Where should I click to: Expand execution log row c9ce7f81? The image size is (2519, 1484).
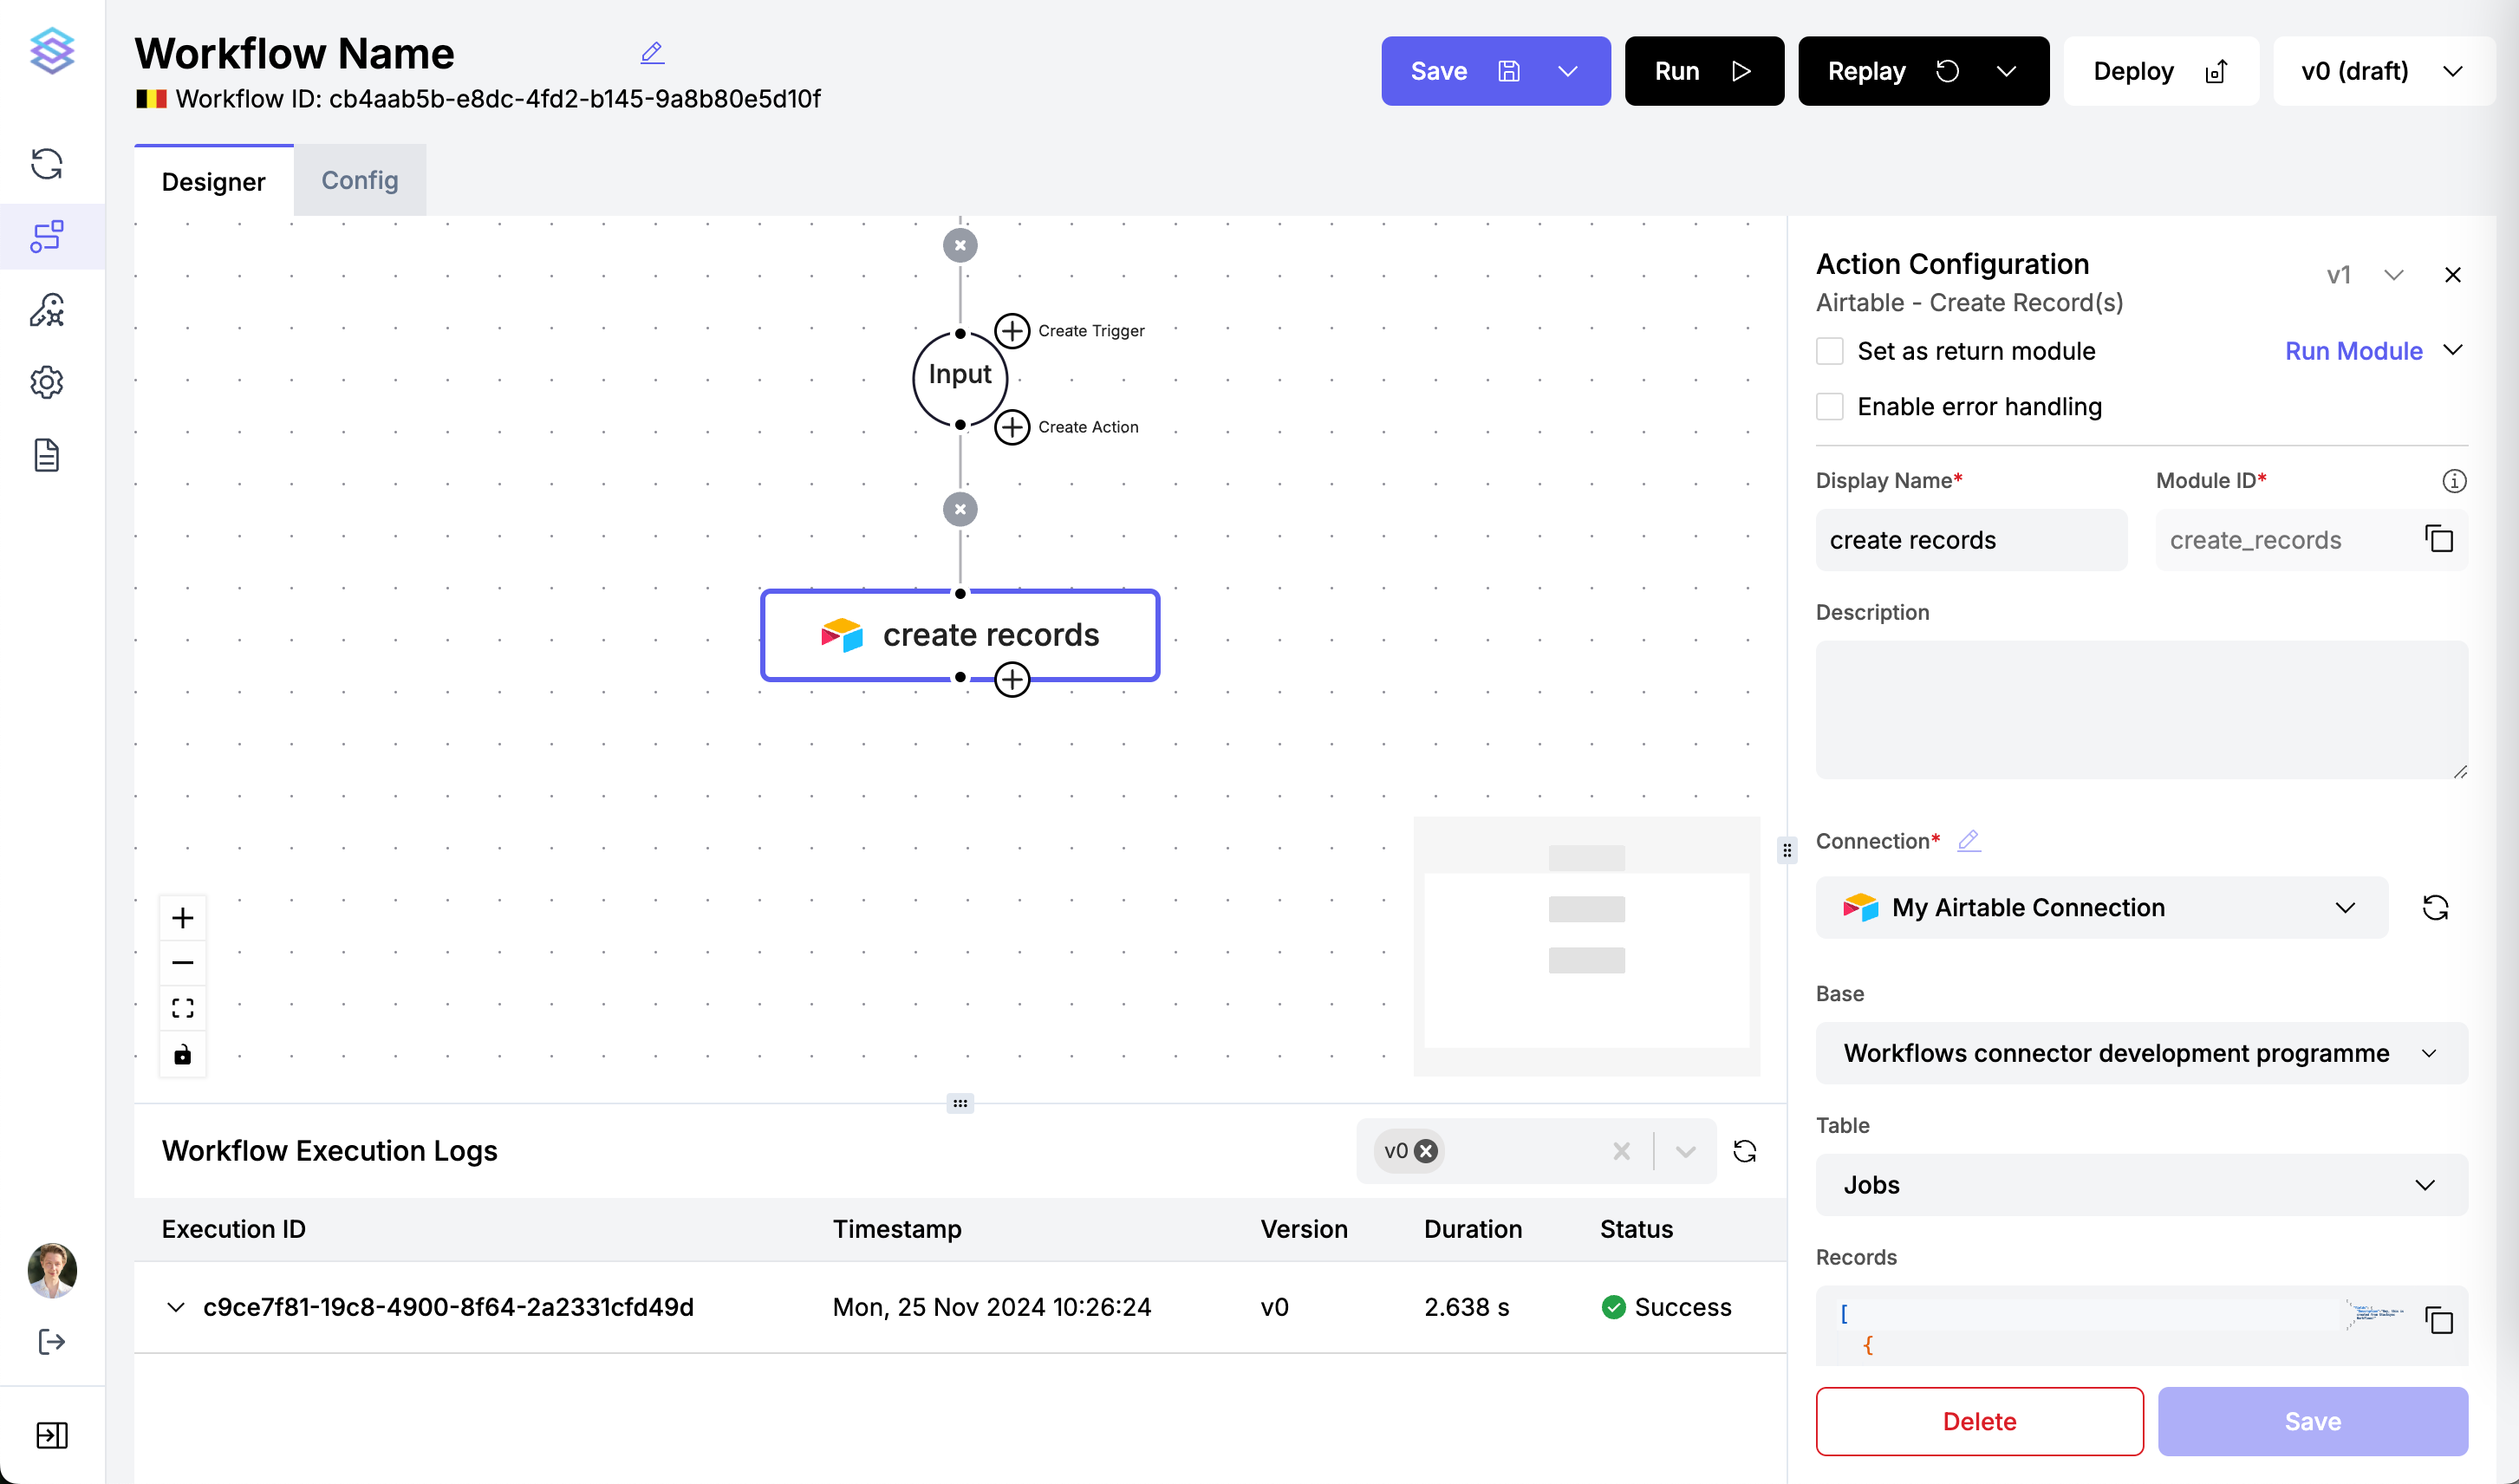point(176,1307)
